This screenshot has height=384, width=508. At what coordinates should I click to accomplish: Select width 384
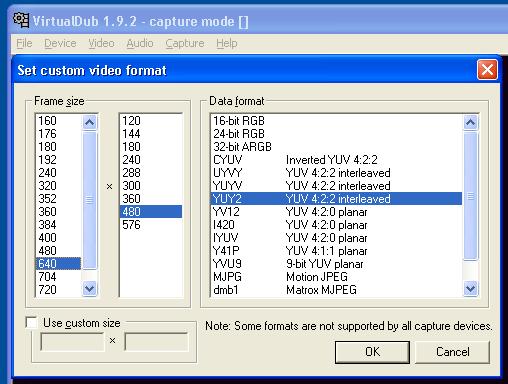pyautogui.click(x=58, y=225)
